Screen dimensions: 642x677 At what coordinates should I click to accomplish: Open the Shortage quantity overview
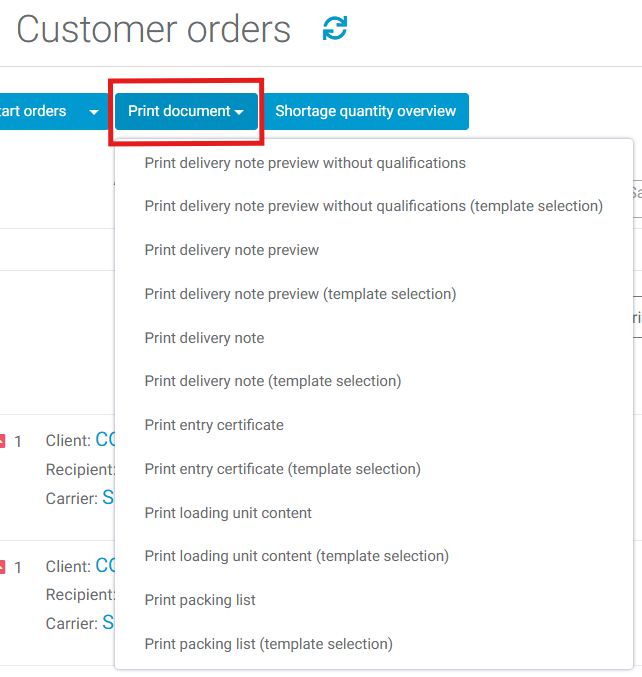(x=365, y=111)
